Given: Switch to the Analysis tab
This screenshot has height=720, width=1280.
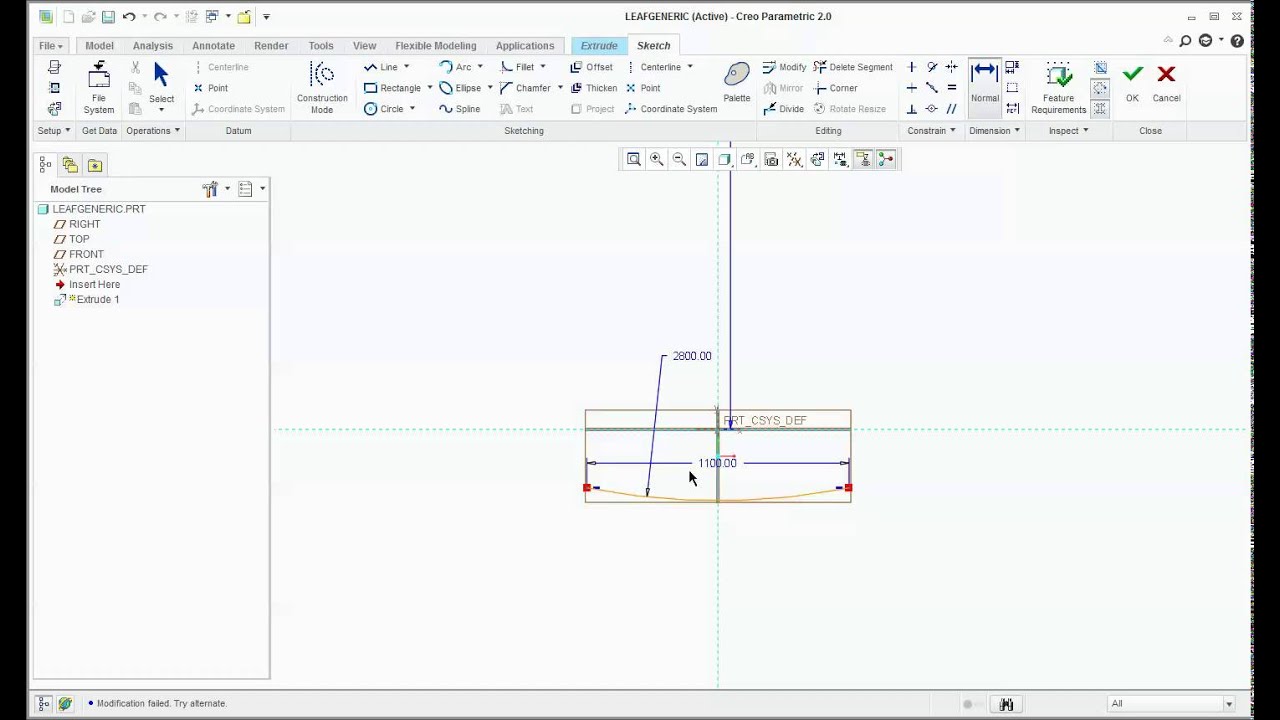Looking at the screenshot, I should [x=153, y=46].
